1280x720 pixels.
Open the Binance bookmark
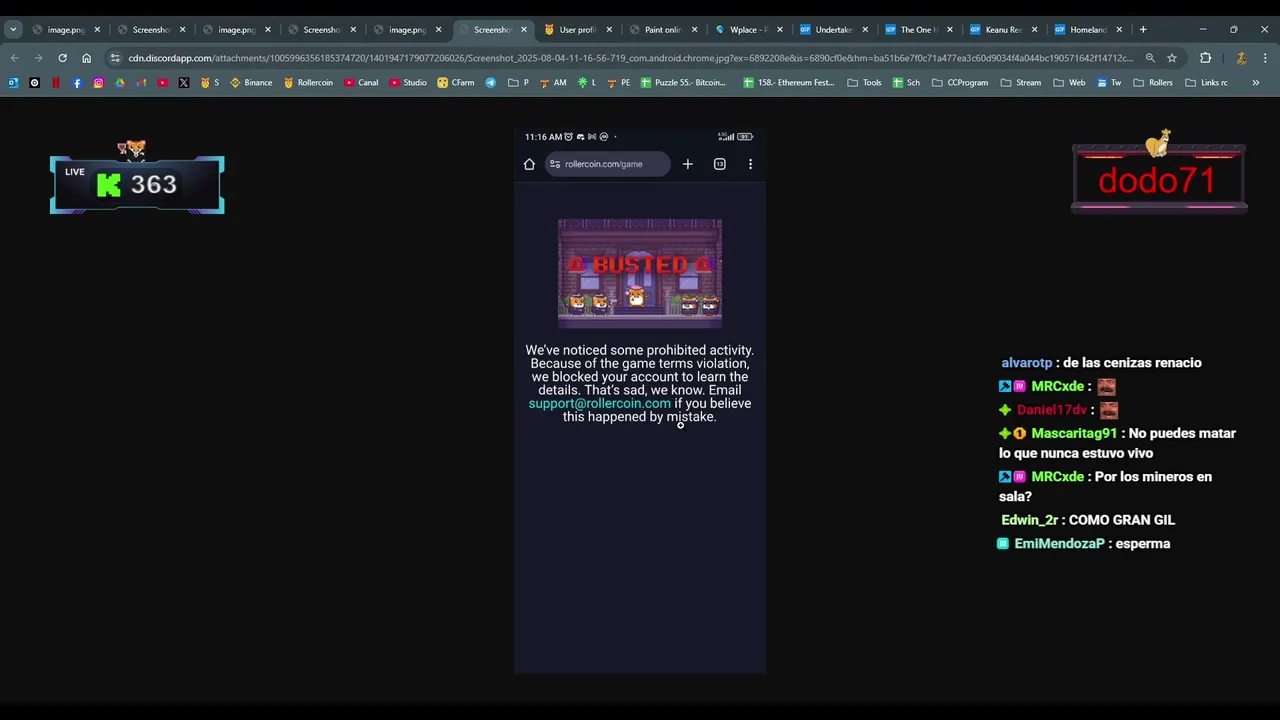[251, 83]
